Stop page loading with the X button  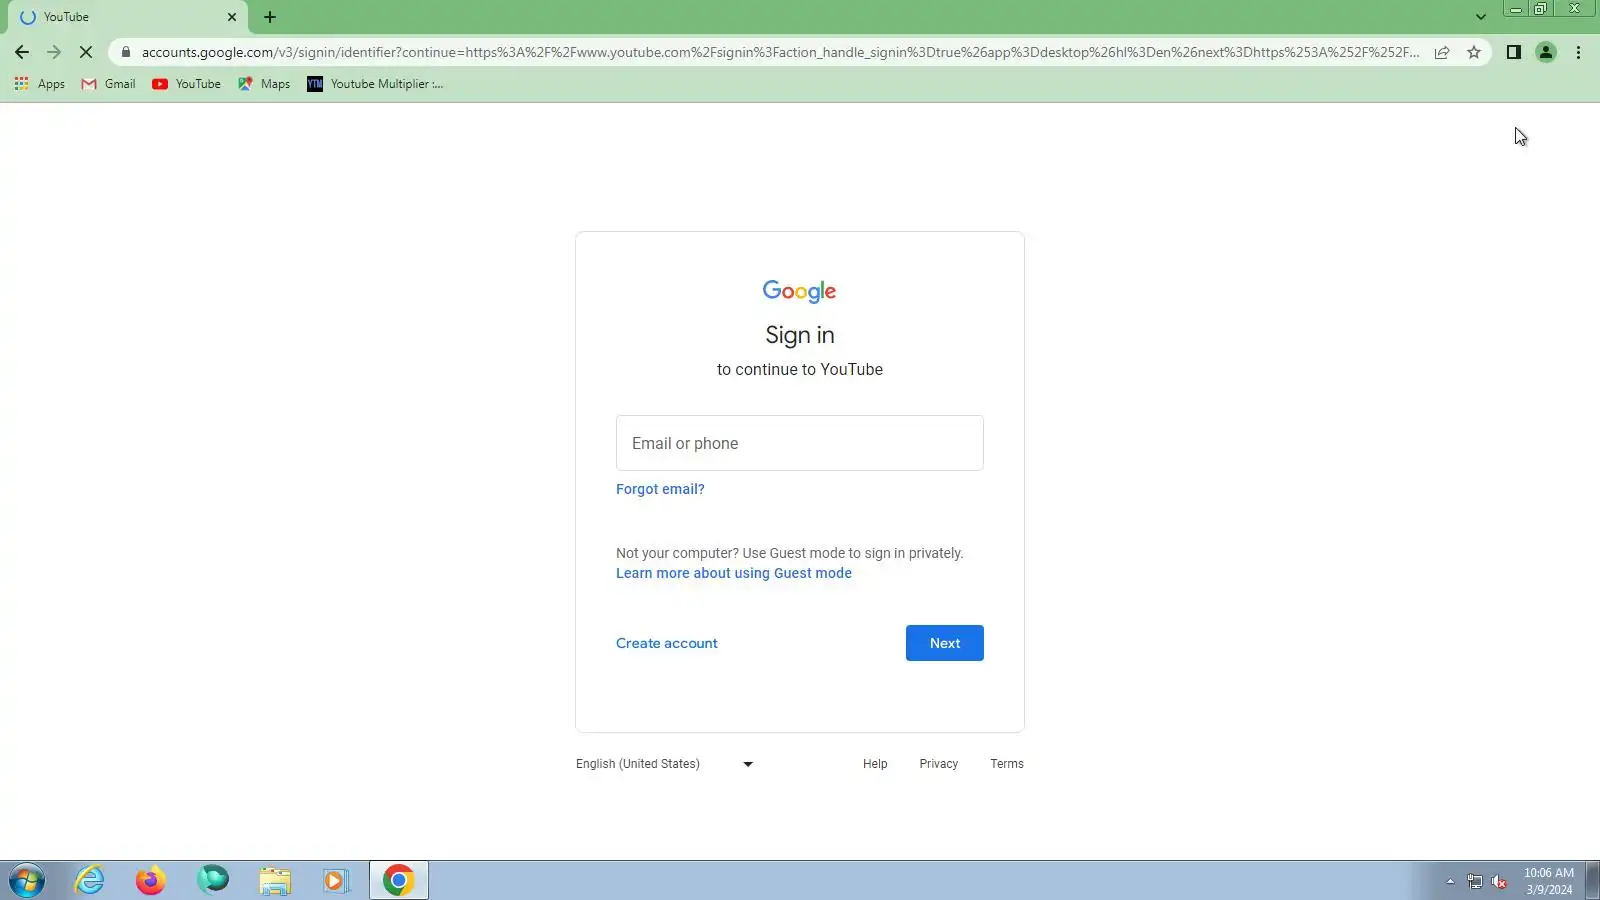(x=86, y=52)
